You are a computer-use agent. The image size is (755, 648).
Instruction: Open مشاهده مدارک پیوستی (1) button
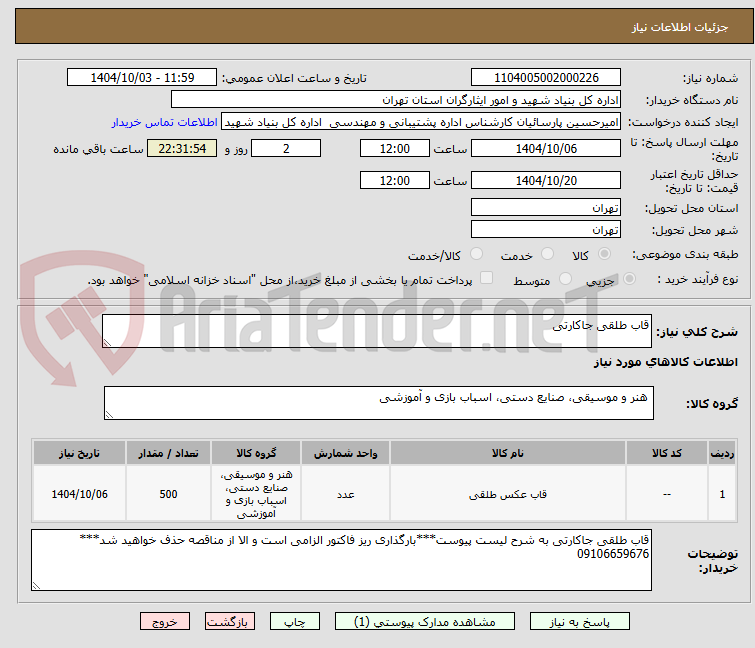[424, 621]
